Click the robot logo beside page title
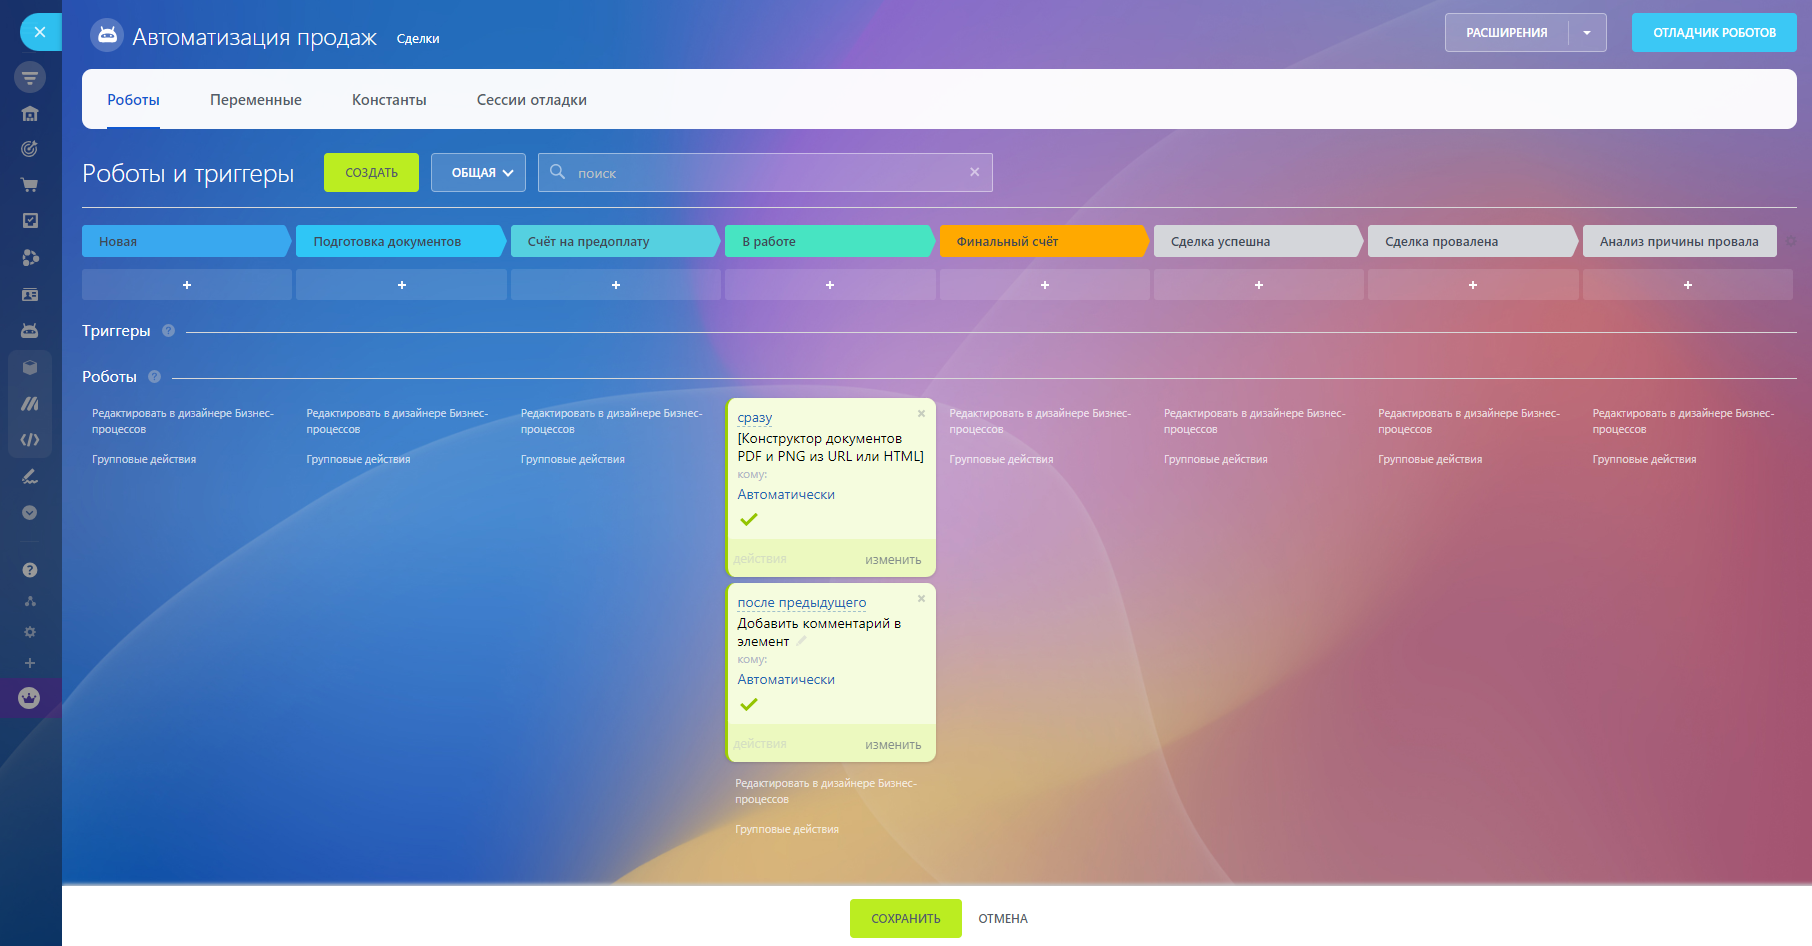 click(107, 35)
